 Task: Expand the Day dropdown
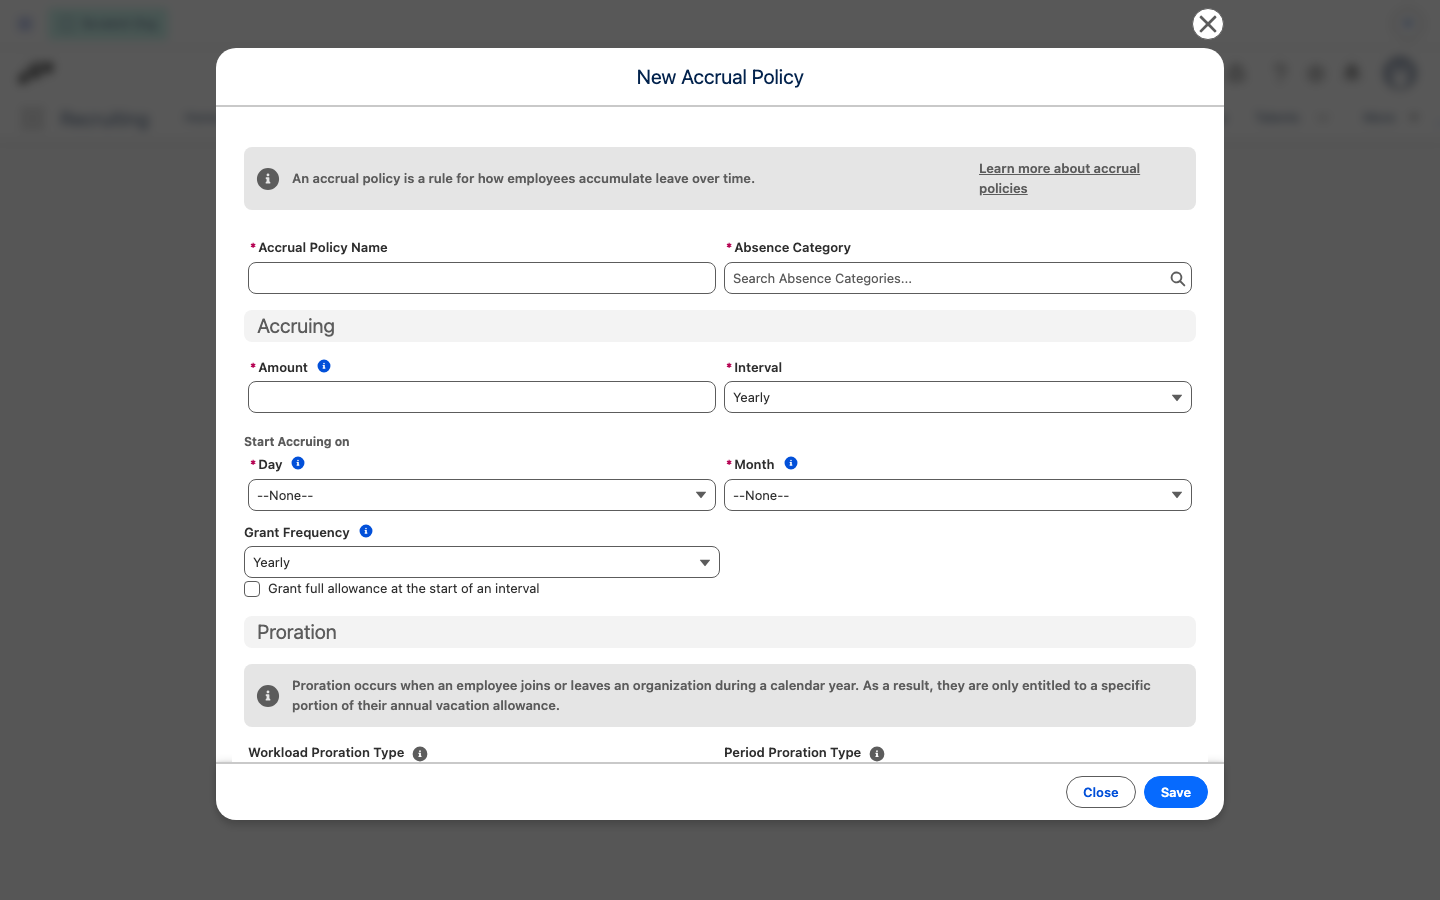click(482, 495)
